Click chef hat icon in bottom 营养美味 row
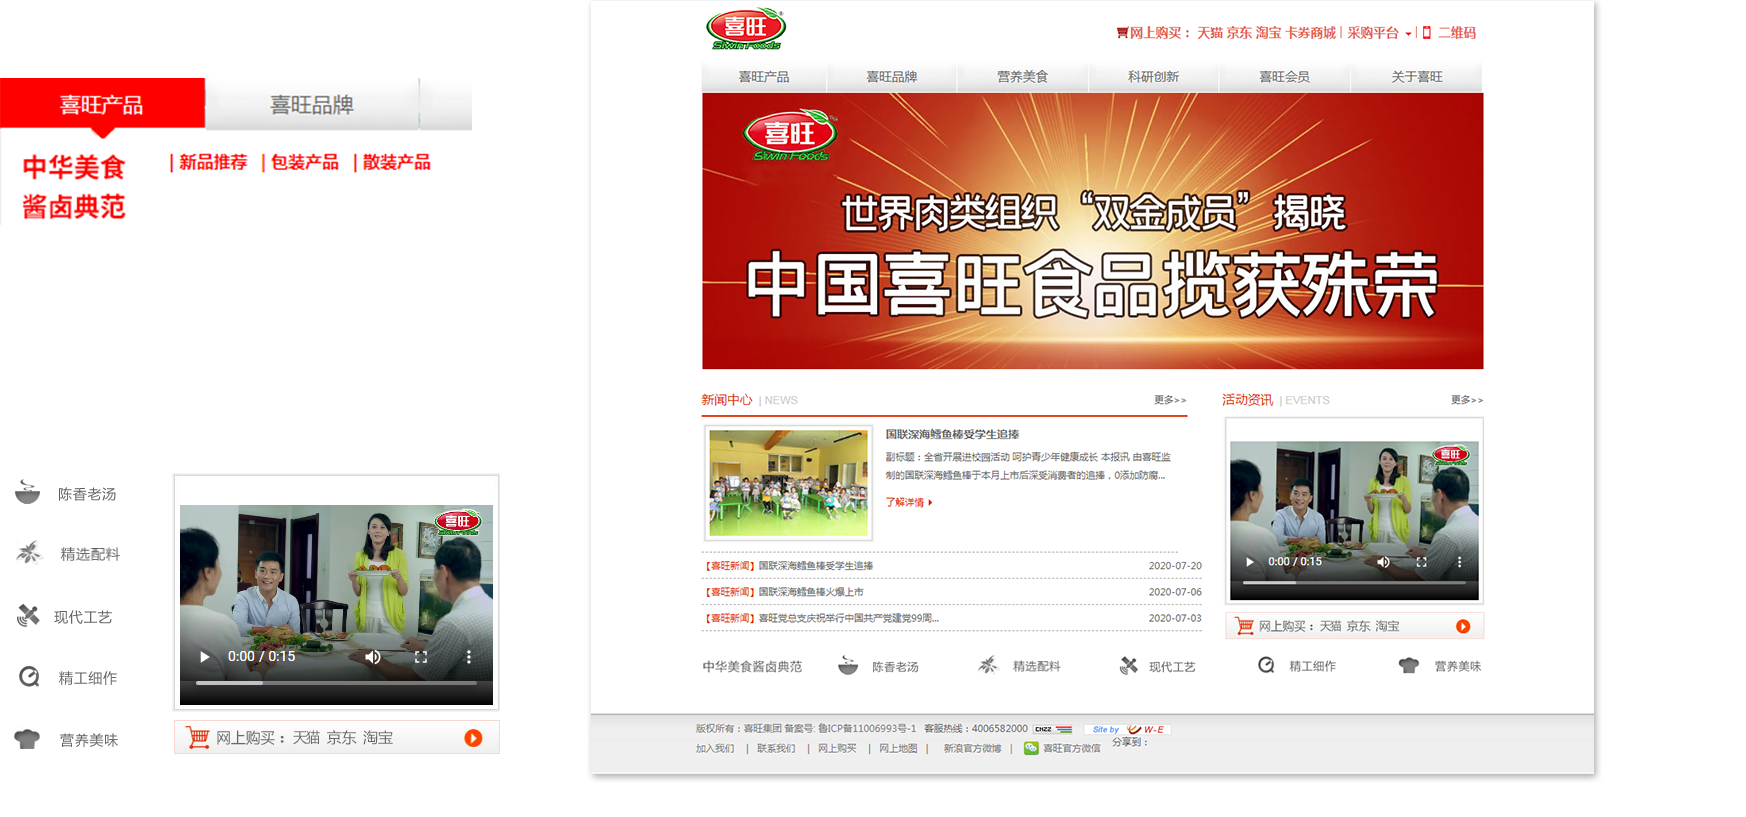1746x817 pixels. [x=1409, y=665]
